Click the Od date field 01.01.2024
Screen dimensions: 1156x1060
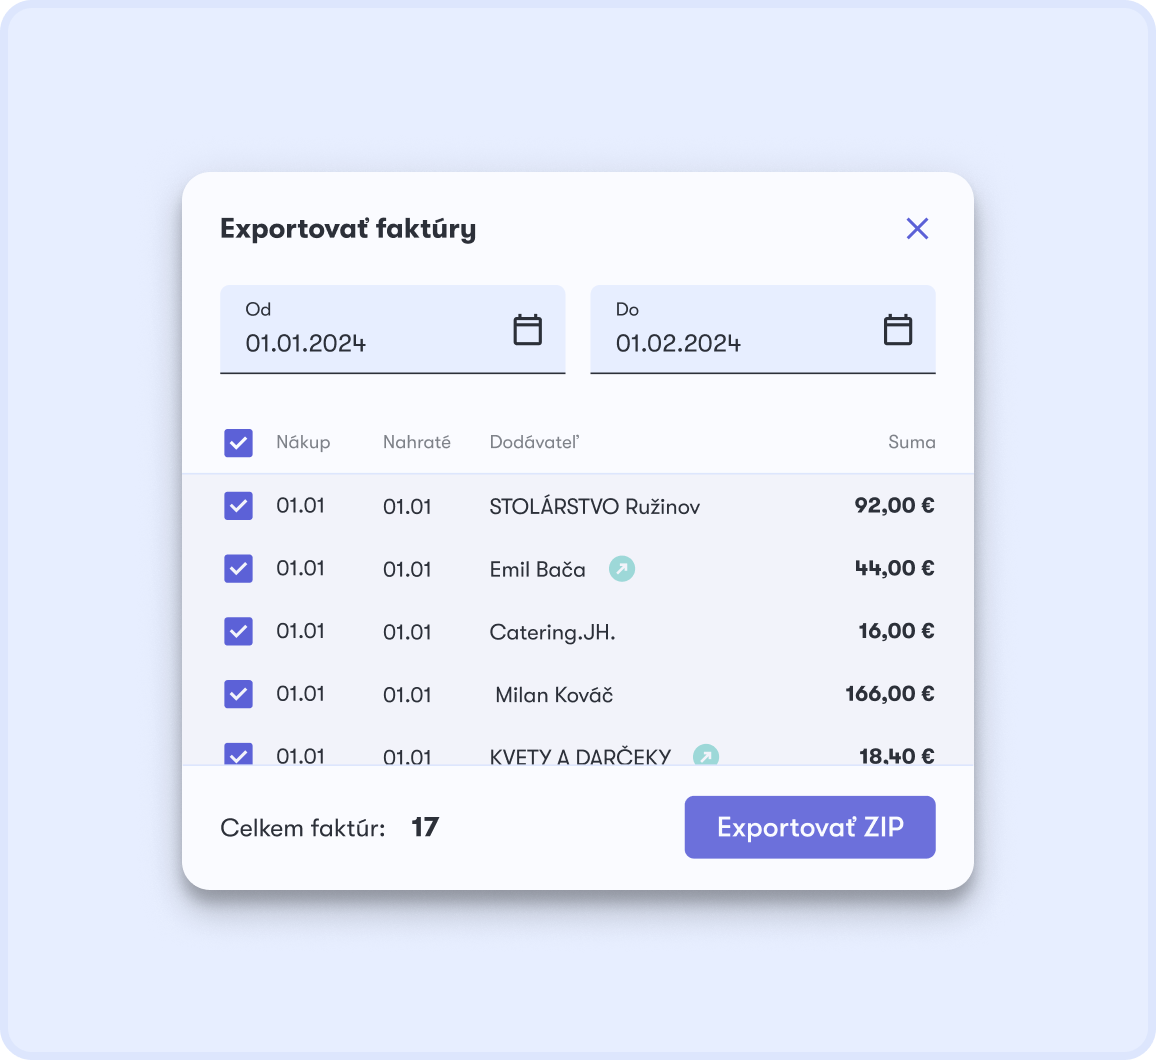pyautogui.click(x=392, y=329)
